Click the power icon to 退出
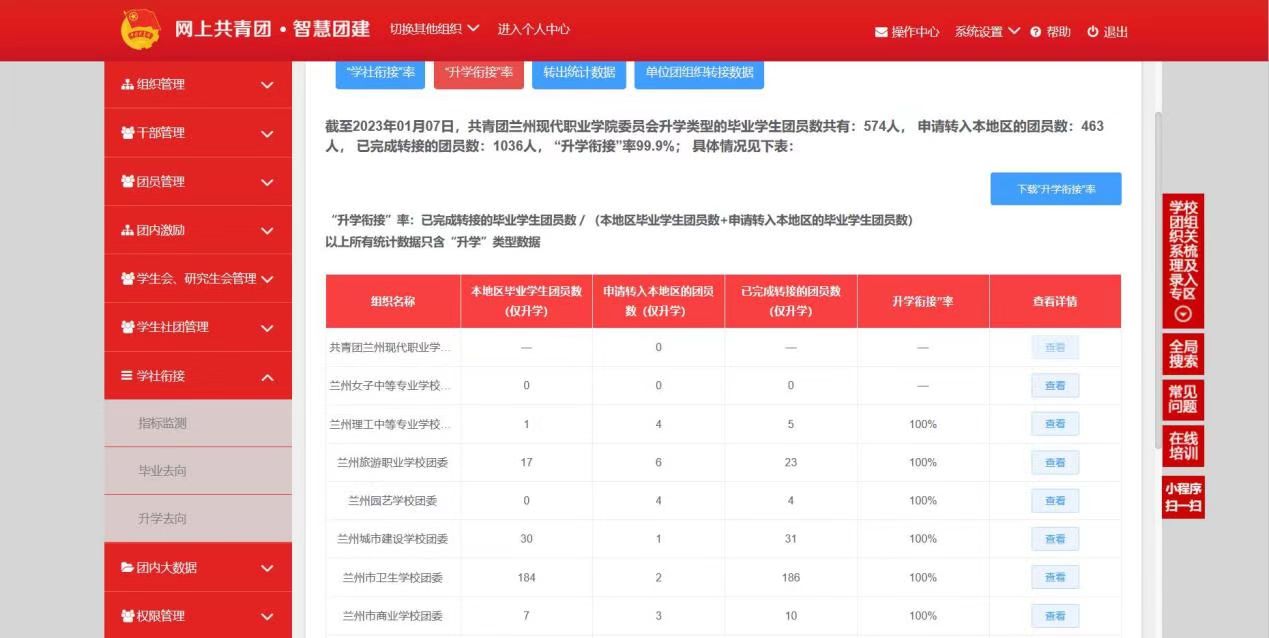 1093,32
